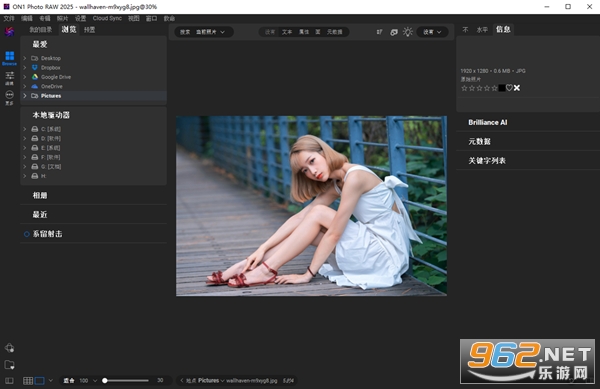Click the photo preview image
600x389 pixels.
tap(311, 206)
